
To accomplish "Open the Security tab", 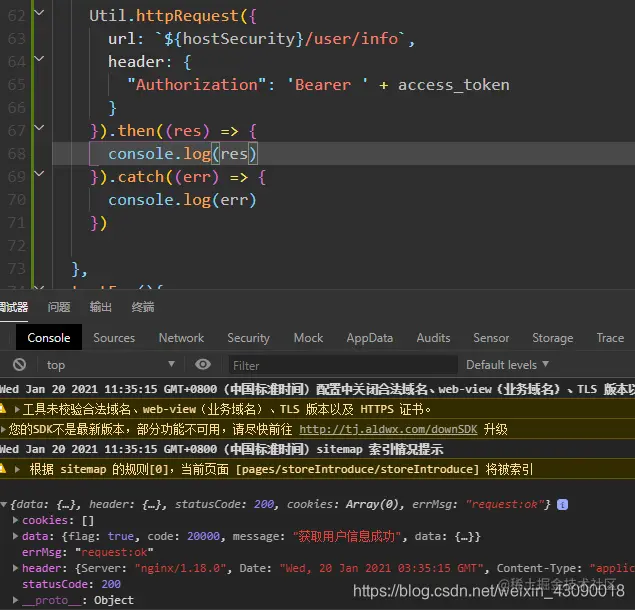I will 248,337.
